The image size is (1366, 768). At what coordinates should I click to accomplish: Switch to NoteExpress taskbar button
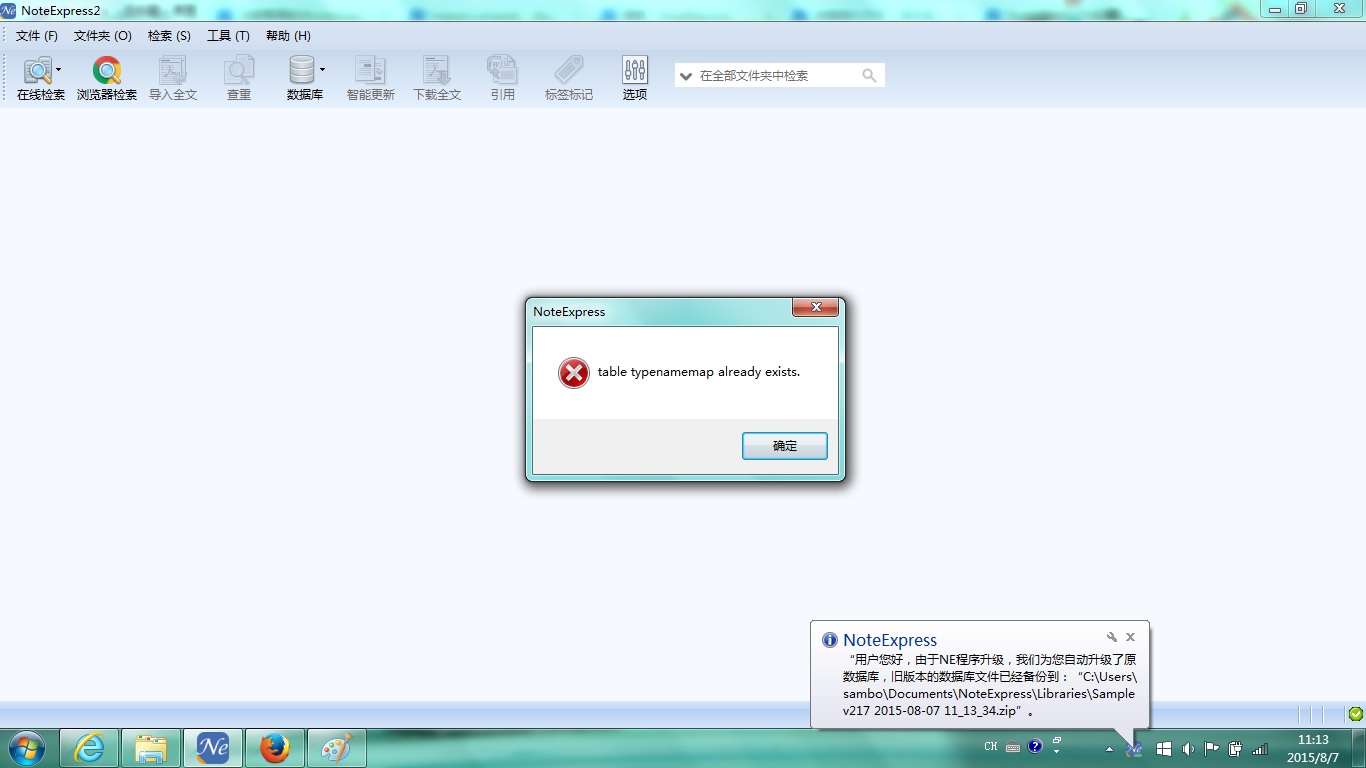[x=213, y=748]
